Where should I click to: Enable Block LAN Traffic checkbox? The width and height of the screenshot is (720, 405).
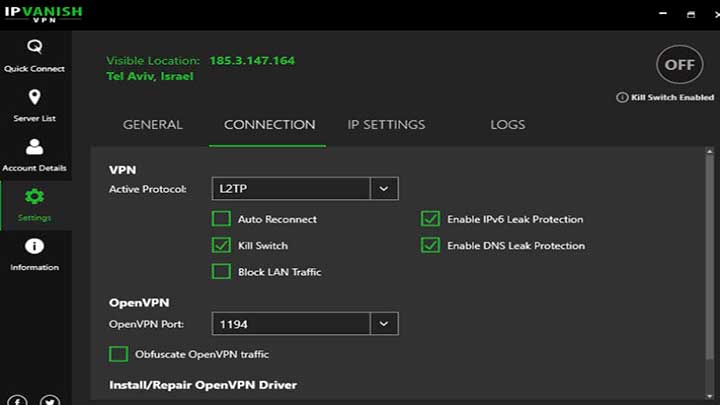(221, 271)
